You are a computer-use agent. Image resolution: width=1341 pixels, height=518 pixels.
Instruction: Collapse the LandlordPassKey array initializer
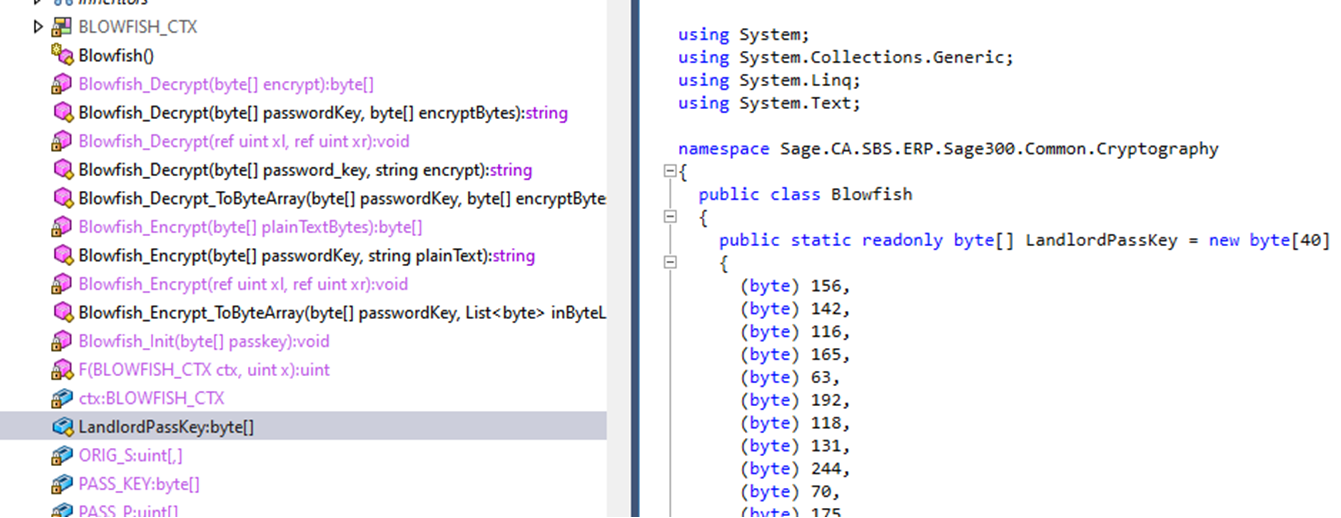tap(669, 264)
